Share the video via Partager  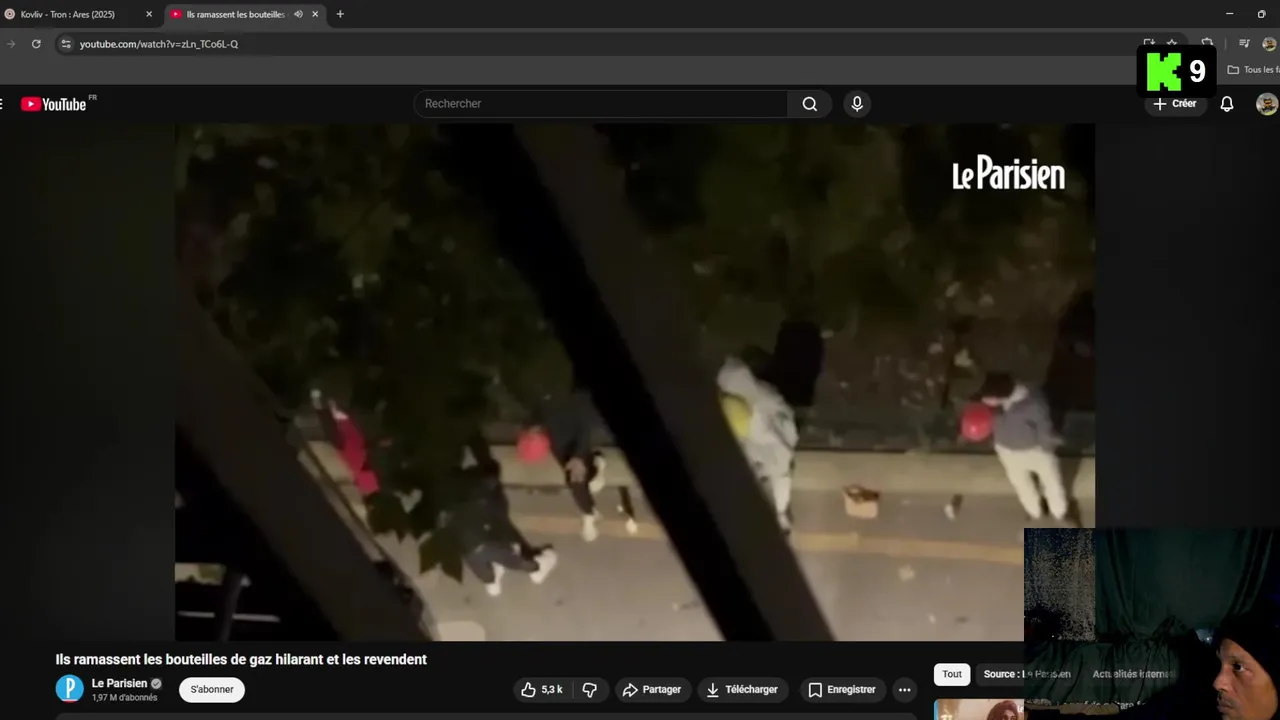coord(652,690)
